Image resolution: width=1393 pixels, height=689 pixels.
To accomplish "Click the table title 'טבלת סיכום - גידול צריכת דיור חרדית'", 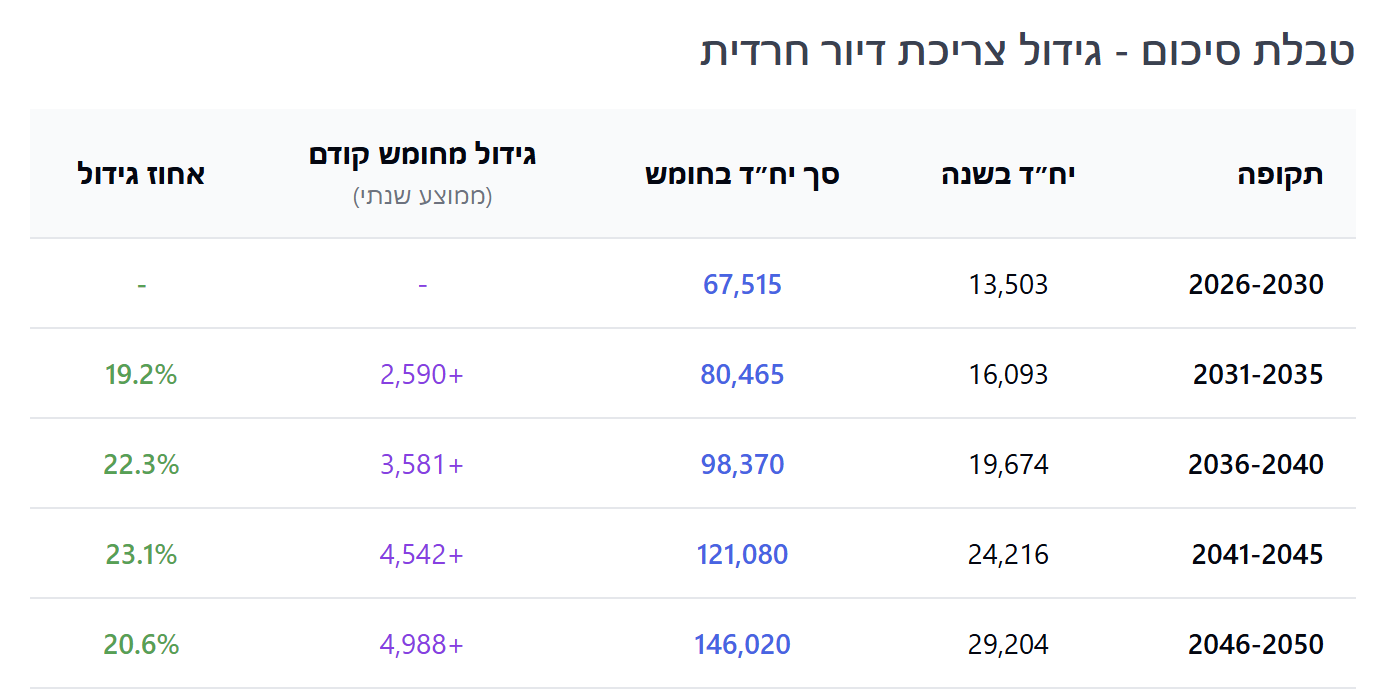I will 1028,52.
